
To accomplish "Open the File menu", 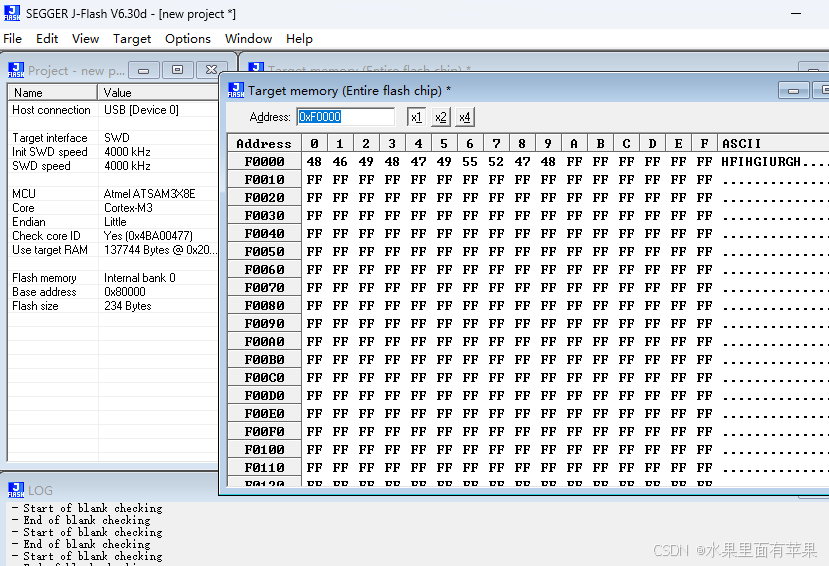I will tap(12, 39).
